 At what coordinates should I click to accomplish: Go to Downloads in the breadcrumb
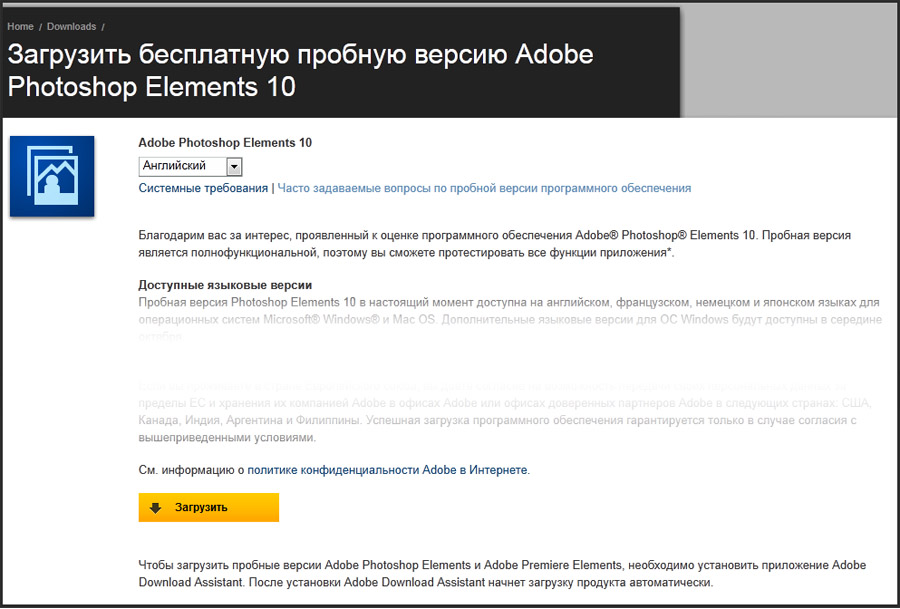[x=71, y=26]
